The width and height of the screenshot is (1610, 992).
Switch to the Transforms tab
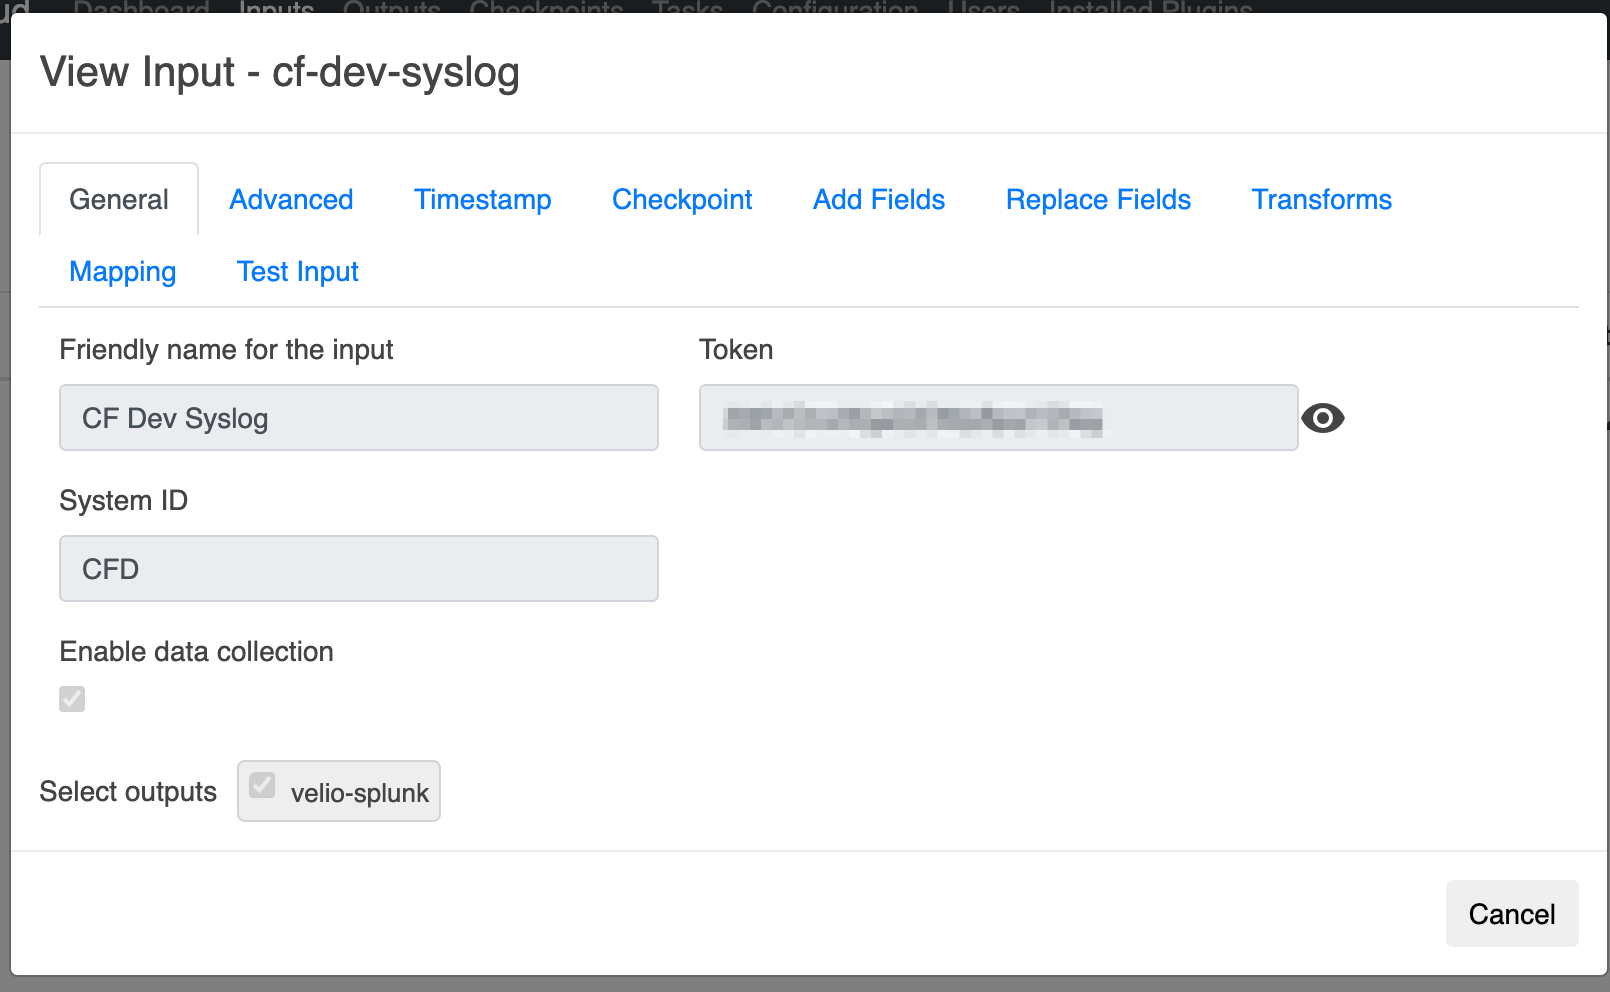point(1321,200)
